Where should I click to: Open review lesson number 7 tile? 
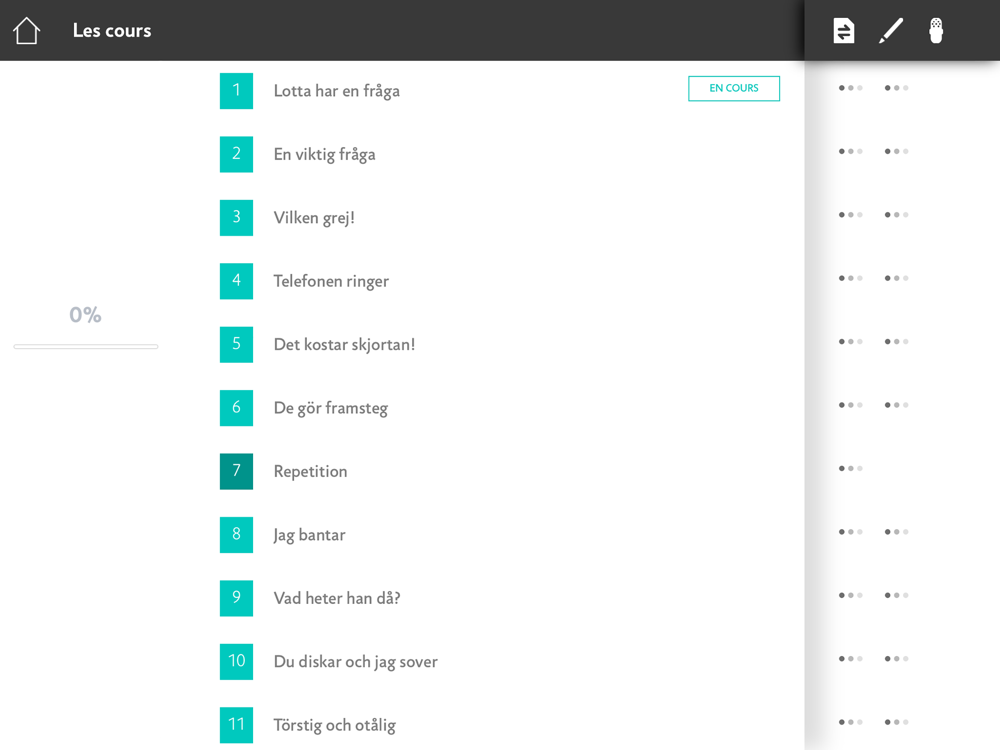(237, 471)
